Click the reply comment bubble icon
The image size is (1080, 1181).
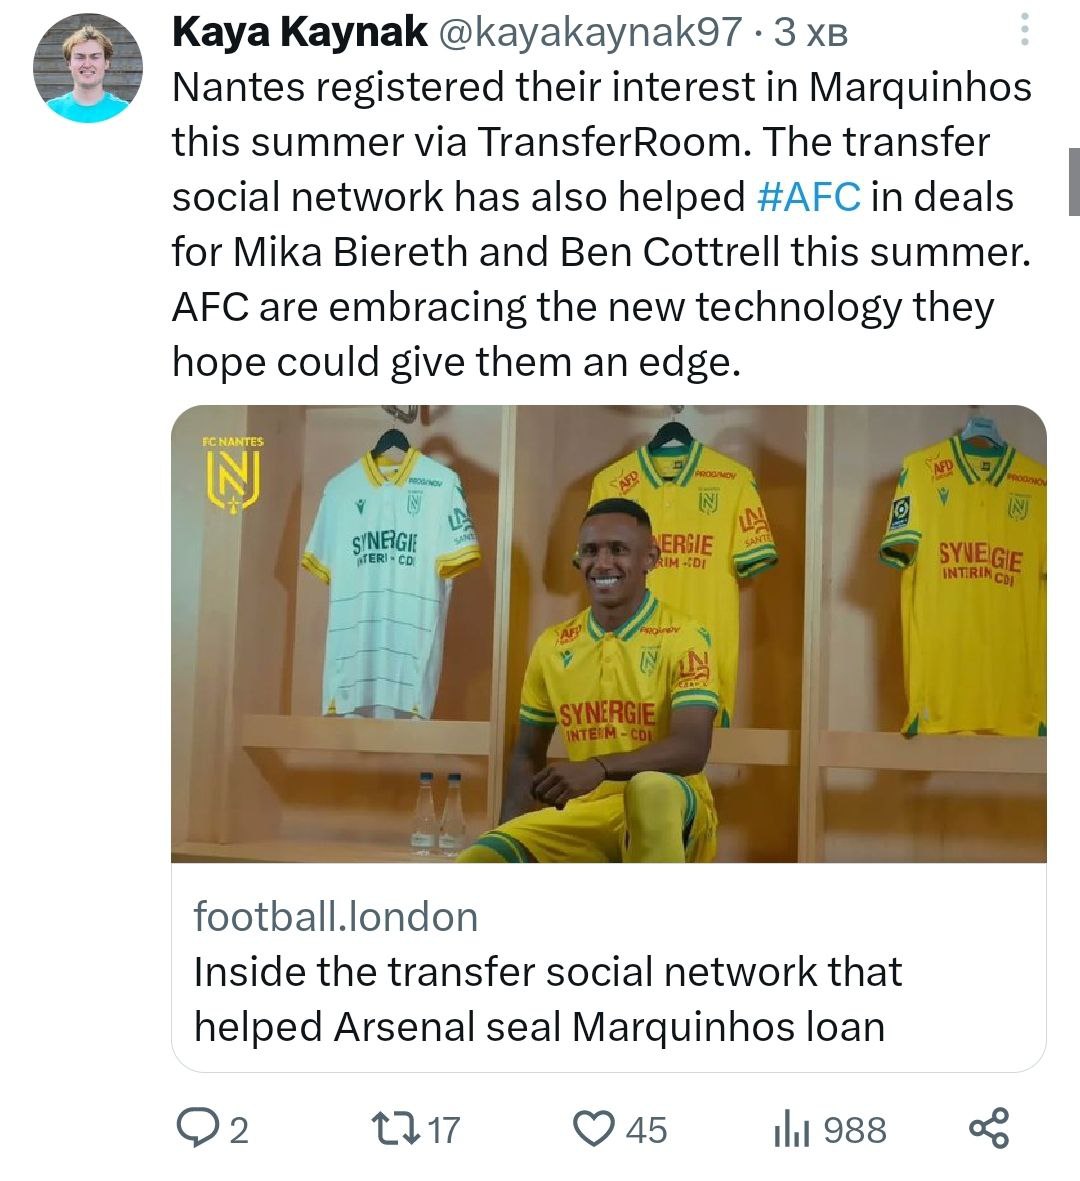pos(196,1129)
